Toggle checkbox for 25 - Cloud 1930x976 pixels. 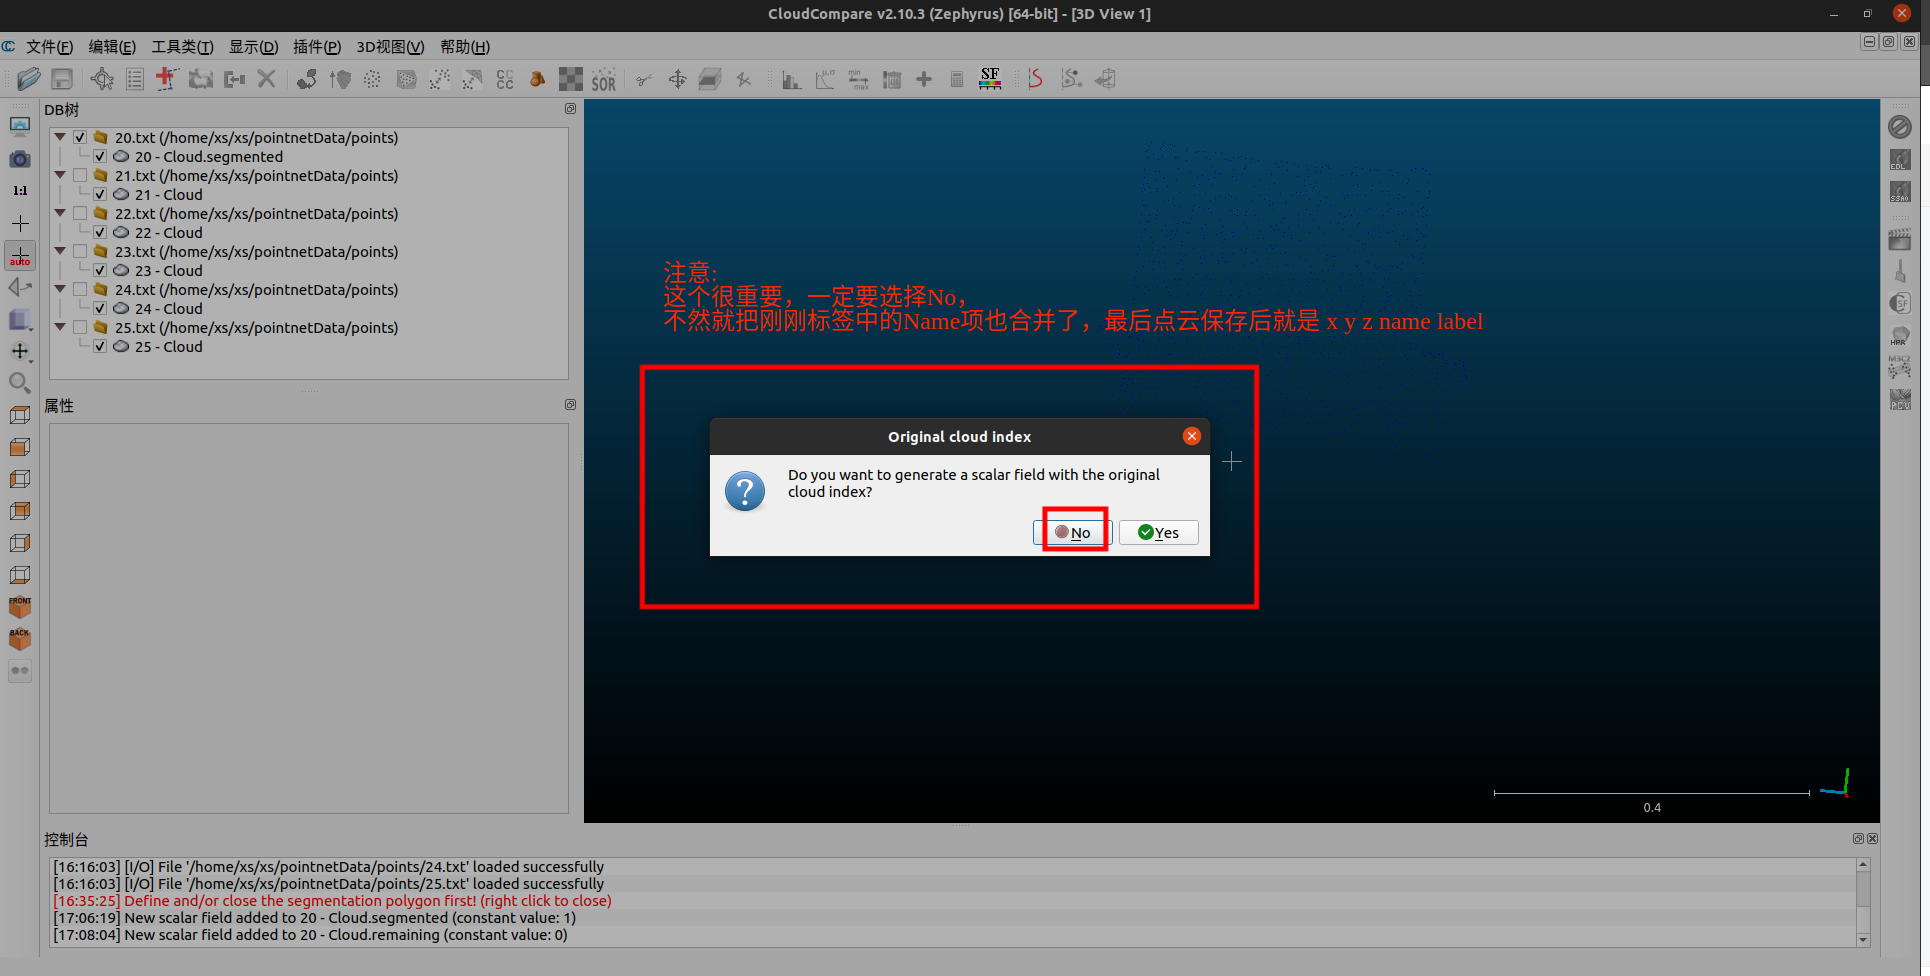tap(100, 346)
